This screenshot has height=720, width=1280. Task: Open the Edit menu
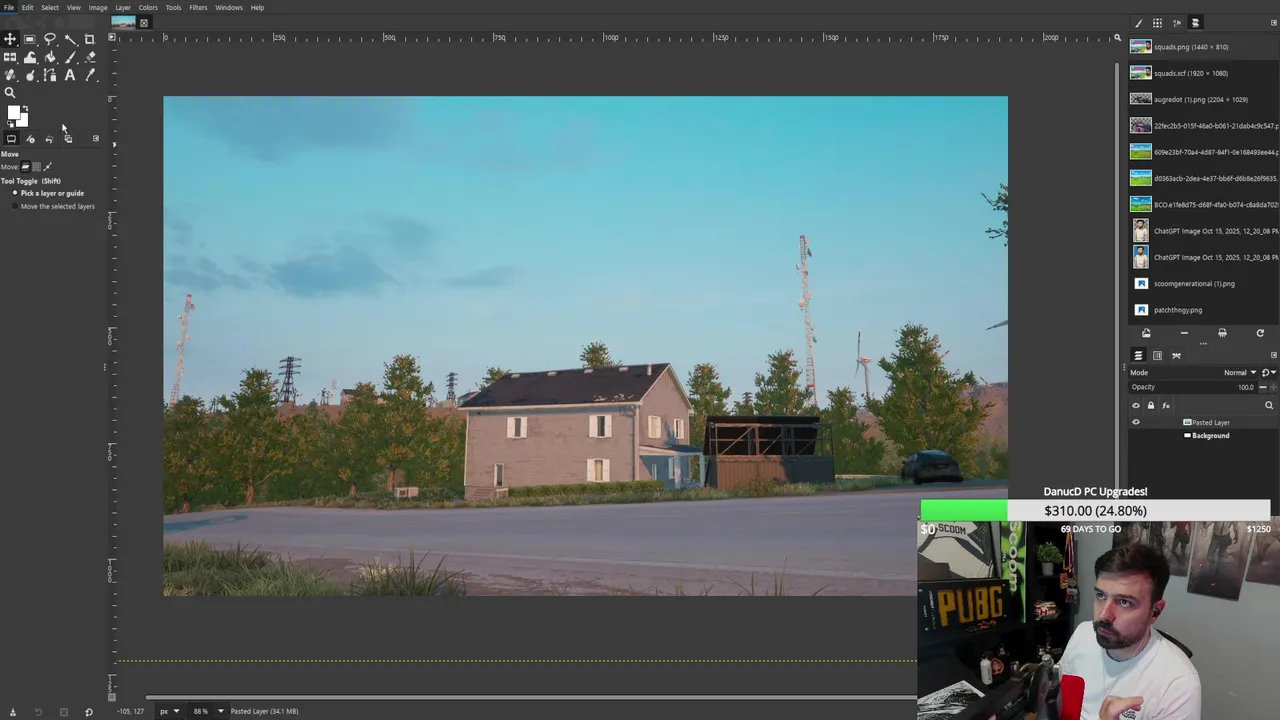tap(27, 7)
